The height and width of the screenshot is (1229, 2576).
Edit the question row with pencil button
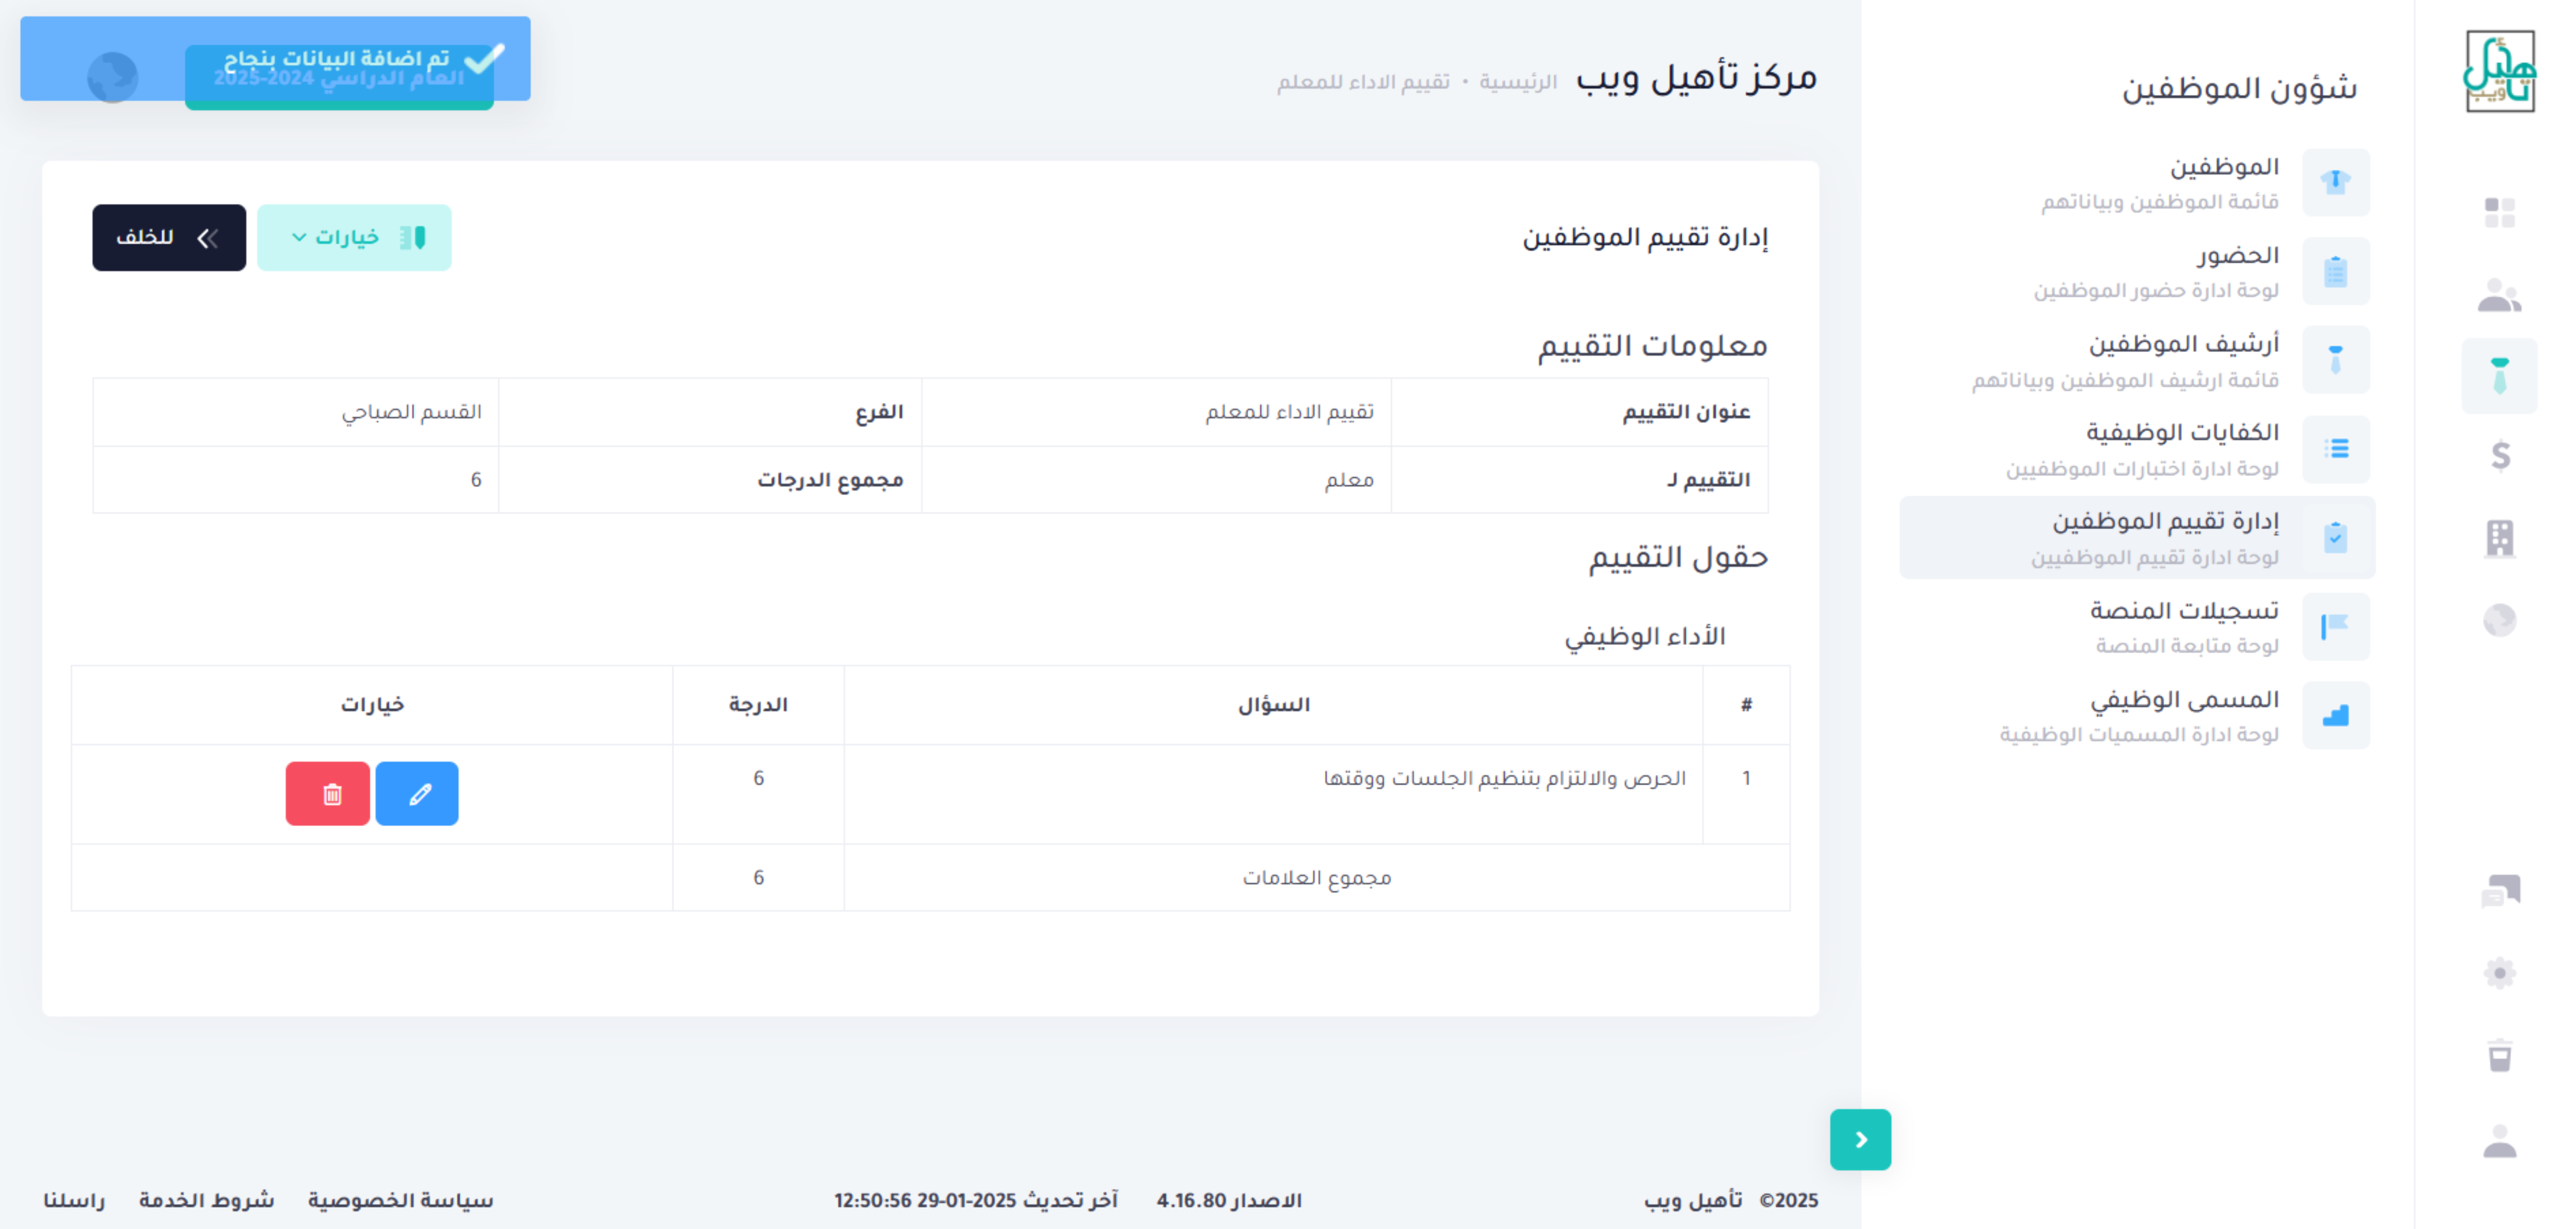[x=417, y=794]
